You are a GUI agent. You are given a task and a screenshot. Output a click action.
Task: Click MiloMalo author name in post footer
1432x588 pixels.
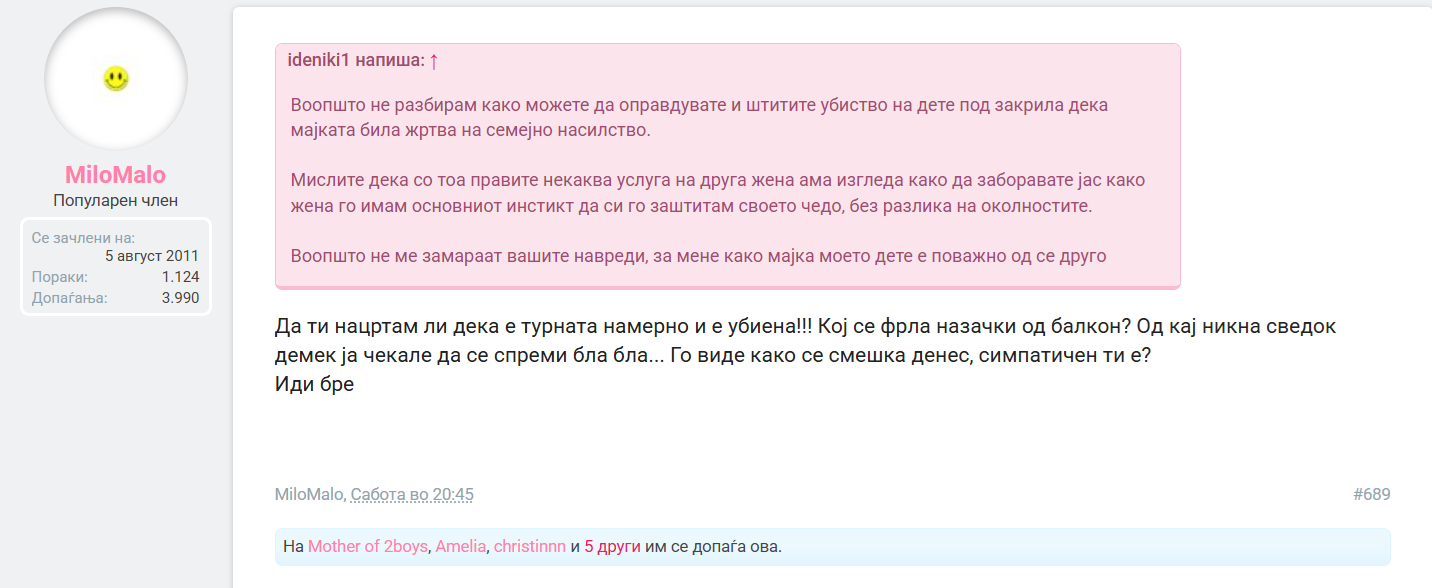click(310, 494)
